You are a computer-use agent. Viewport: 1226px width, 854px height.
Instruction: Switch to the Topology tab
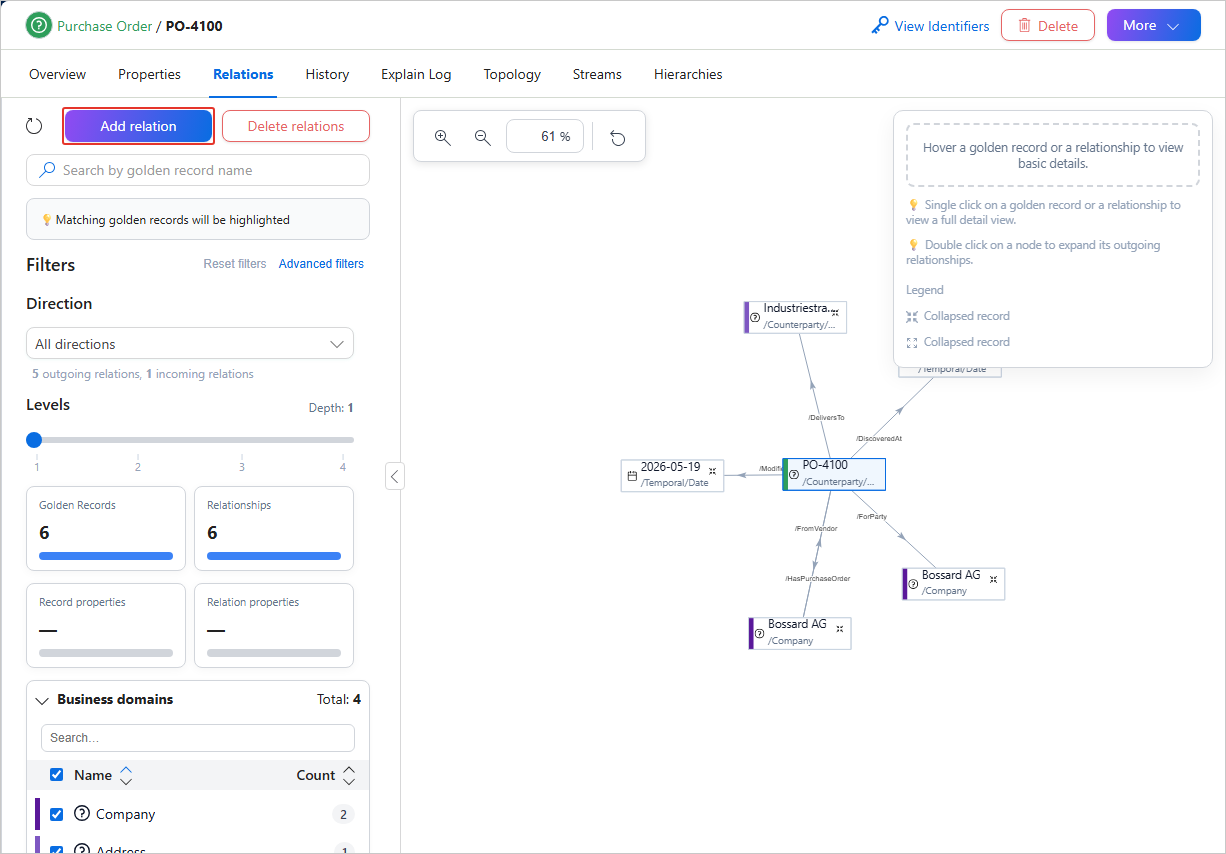(x=512, y=74)
